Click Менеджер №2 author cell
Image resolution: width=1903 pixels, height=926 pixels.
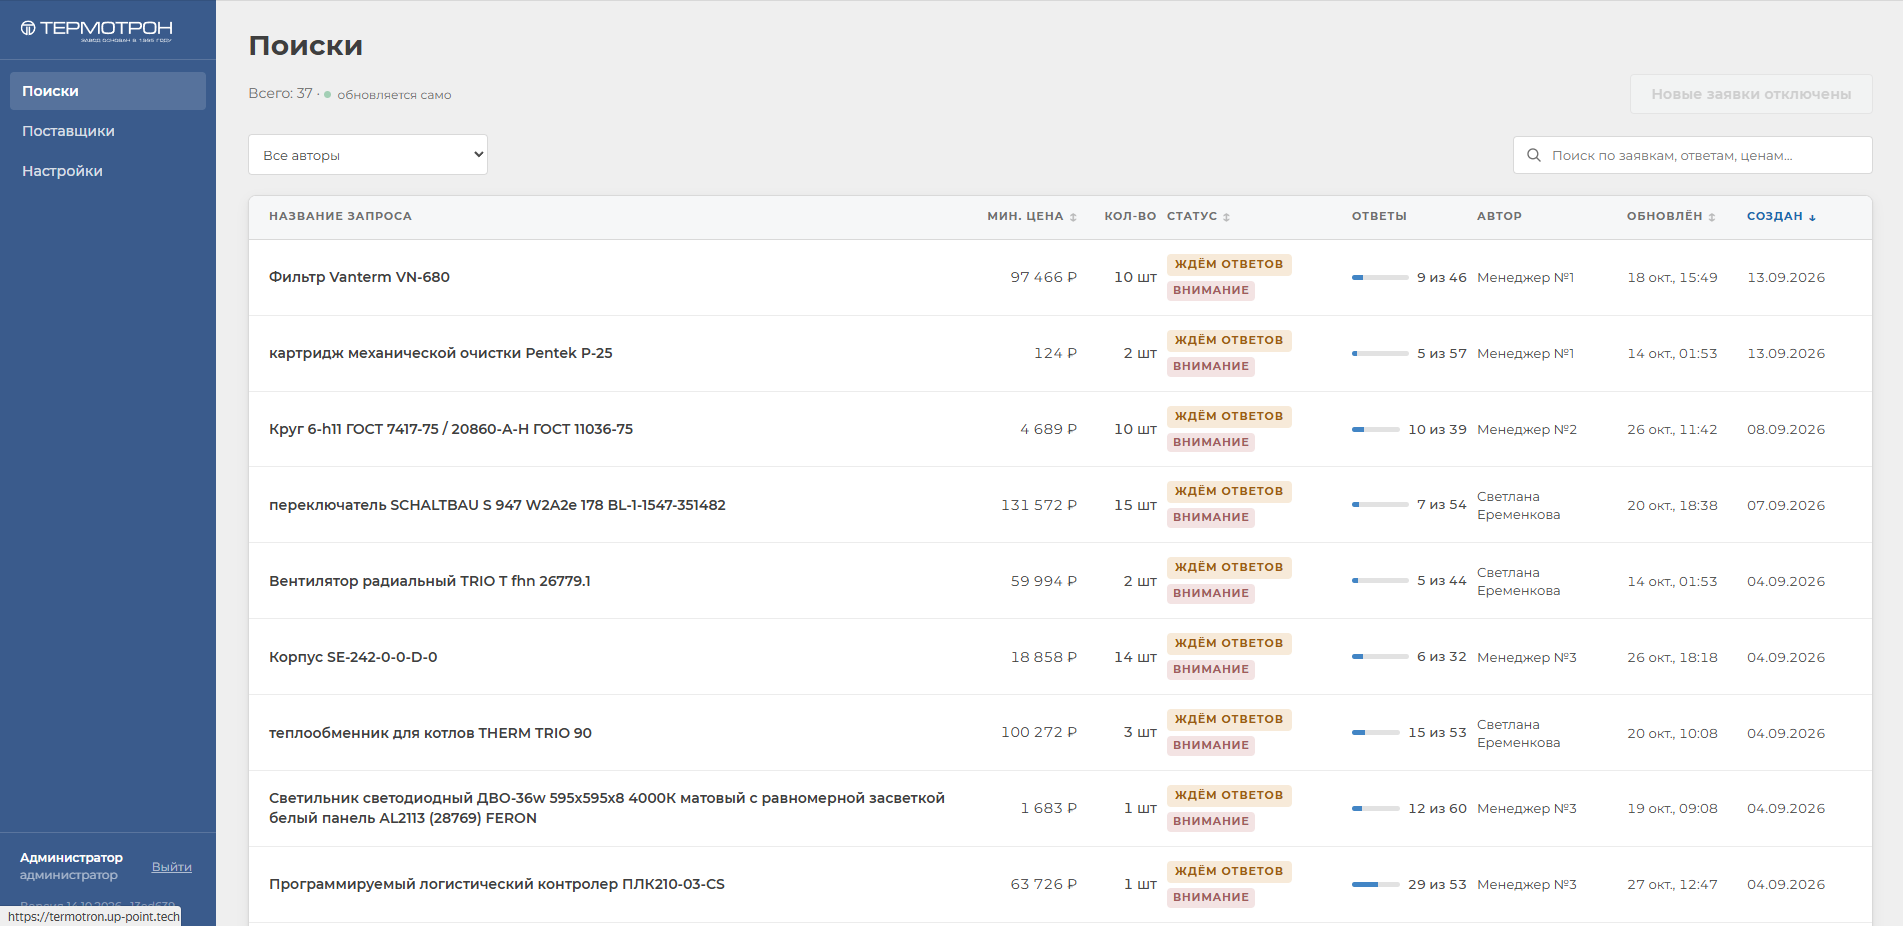(x=1527, y=429)
